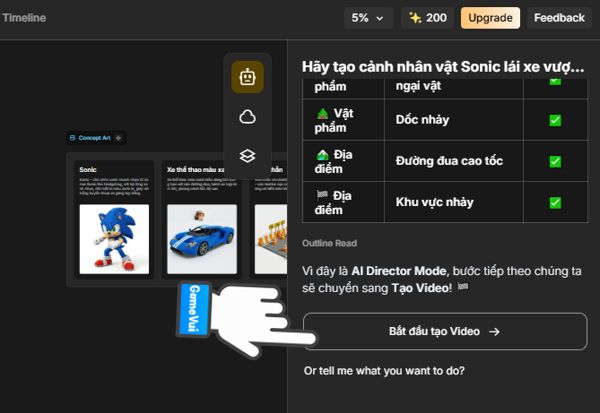Click the Xe thể thao màu xanh card title

point(196,170)
